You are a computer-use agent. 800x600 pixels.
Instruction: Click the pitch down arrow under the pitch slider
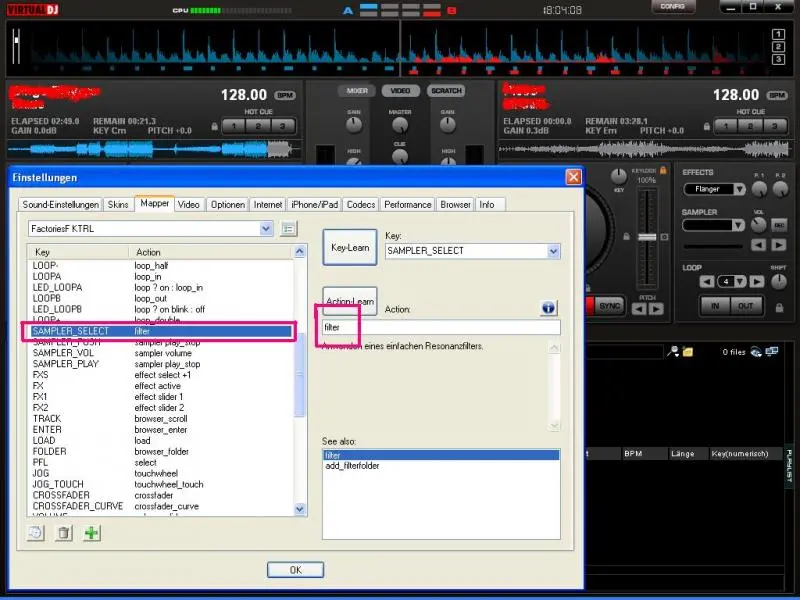coord(641,307)
